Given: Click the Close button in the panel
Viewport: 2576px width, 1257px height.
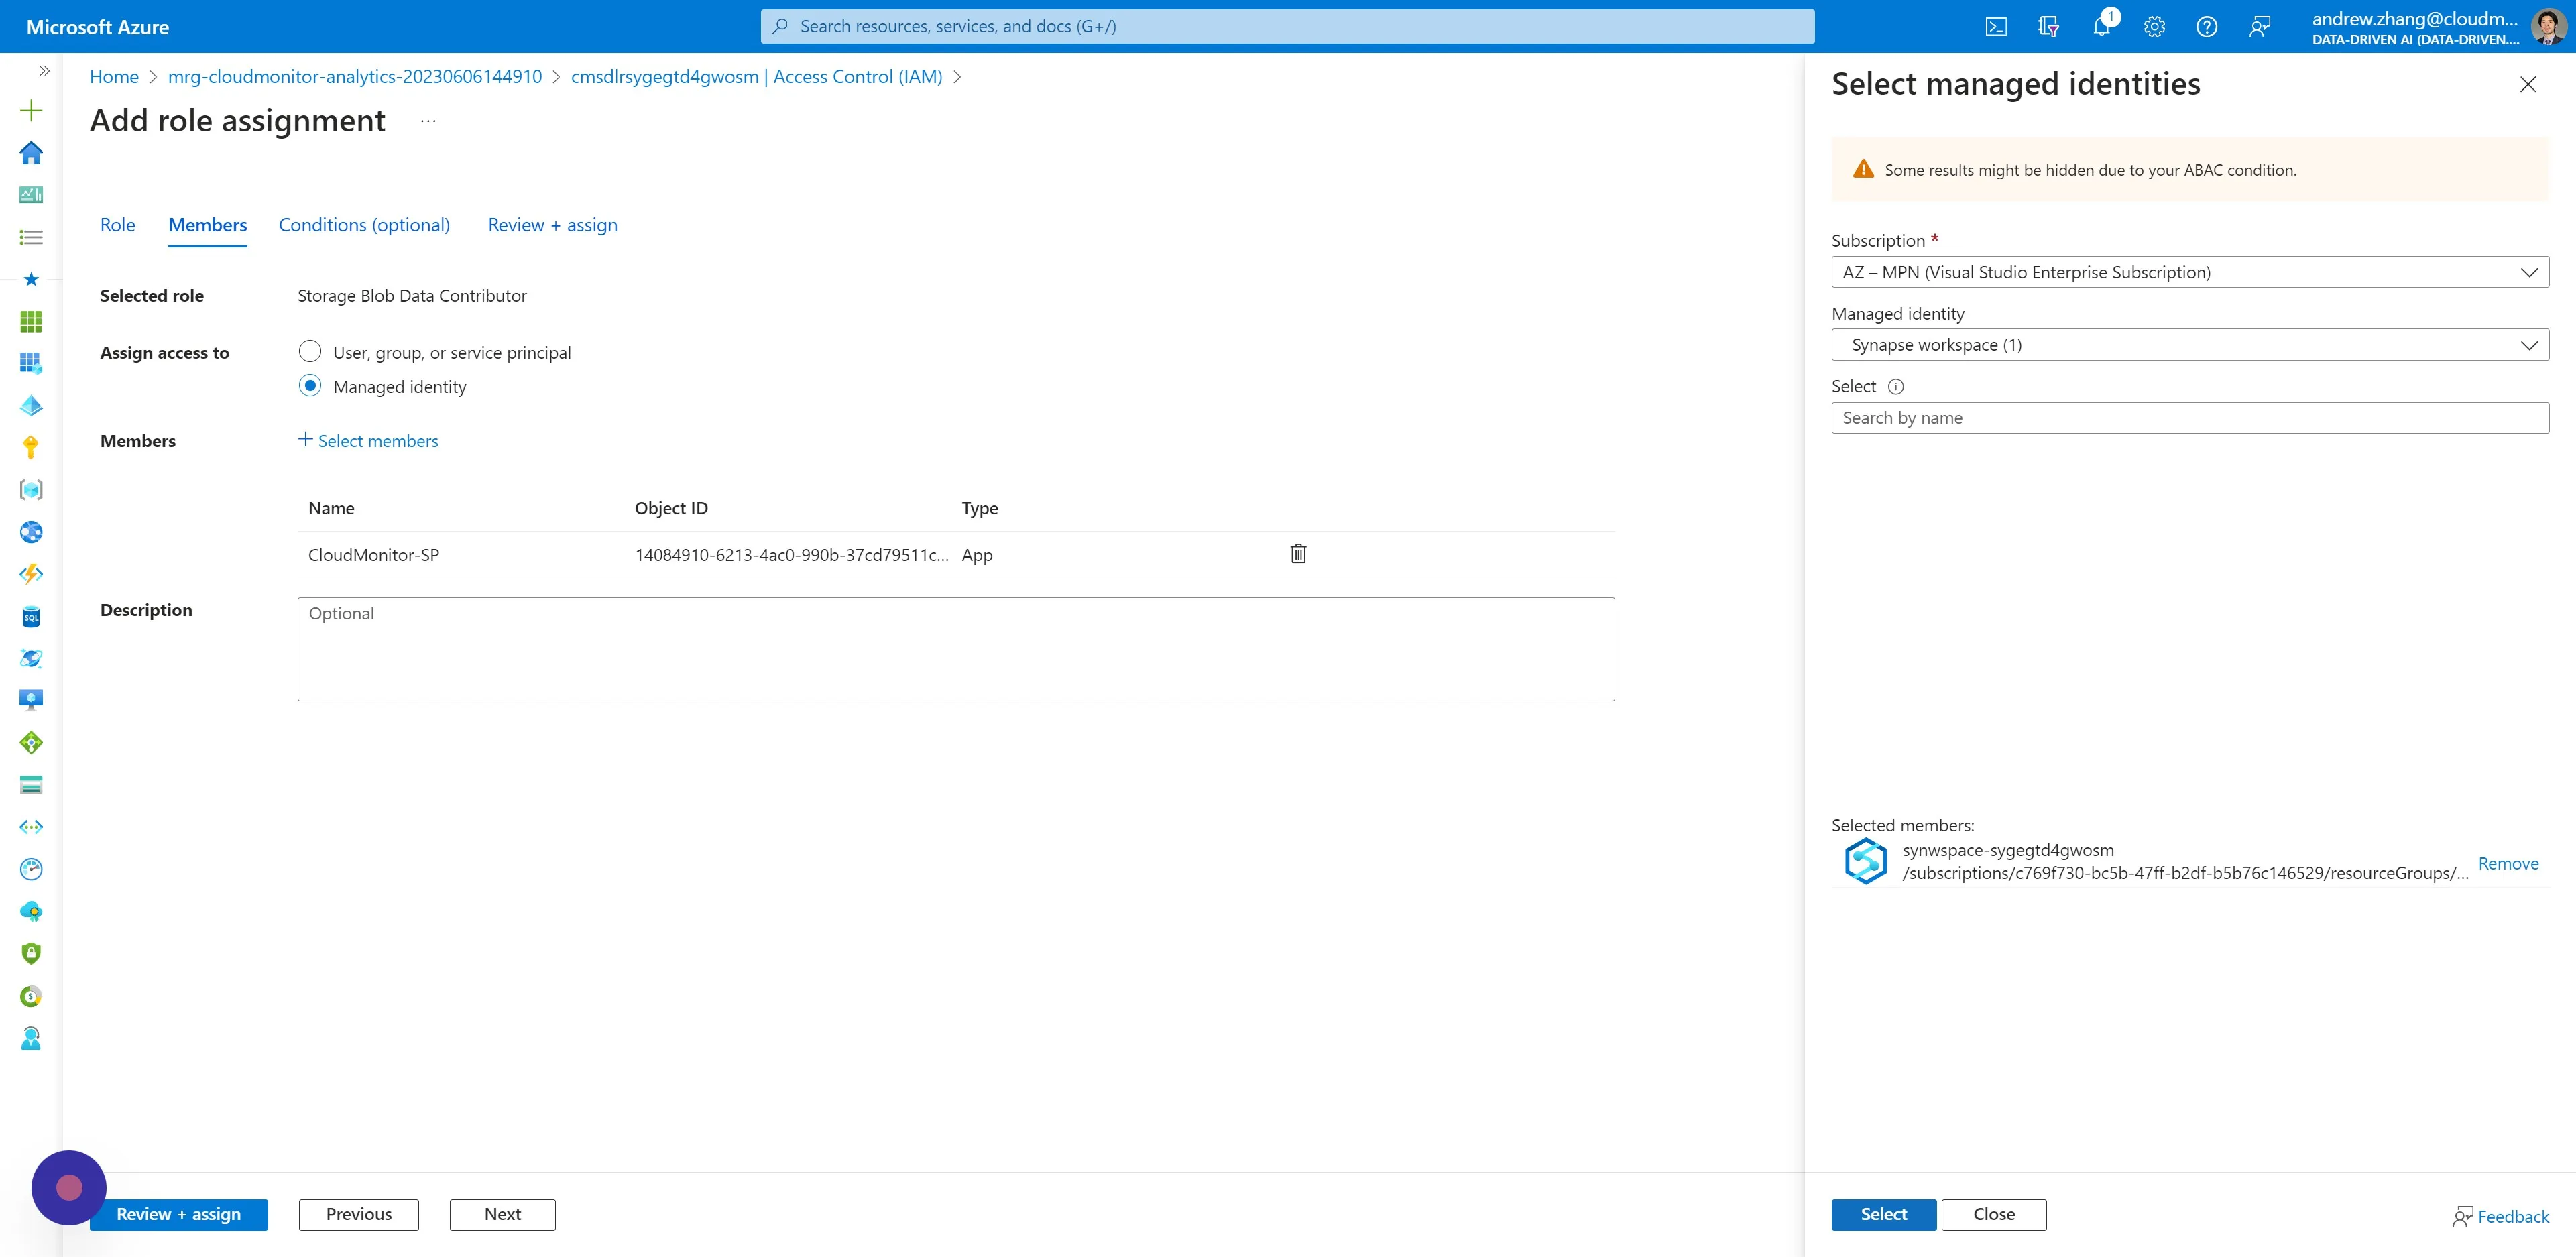Looking at the screenshot, I should pos(1993,1215).
